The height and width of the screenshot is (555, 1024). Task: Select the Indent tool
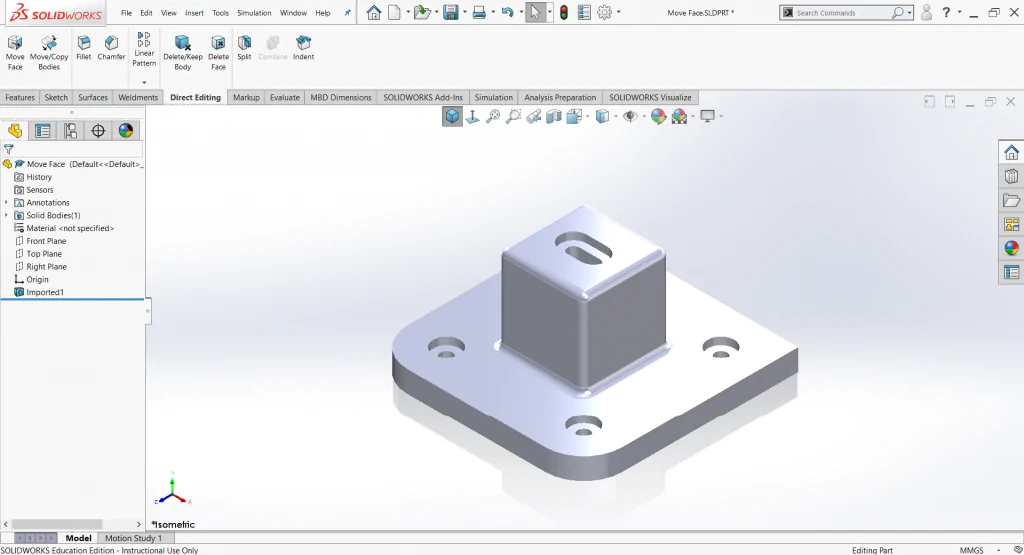tap(304, 48)
